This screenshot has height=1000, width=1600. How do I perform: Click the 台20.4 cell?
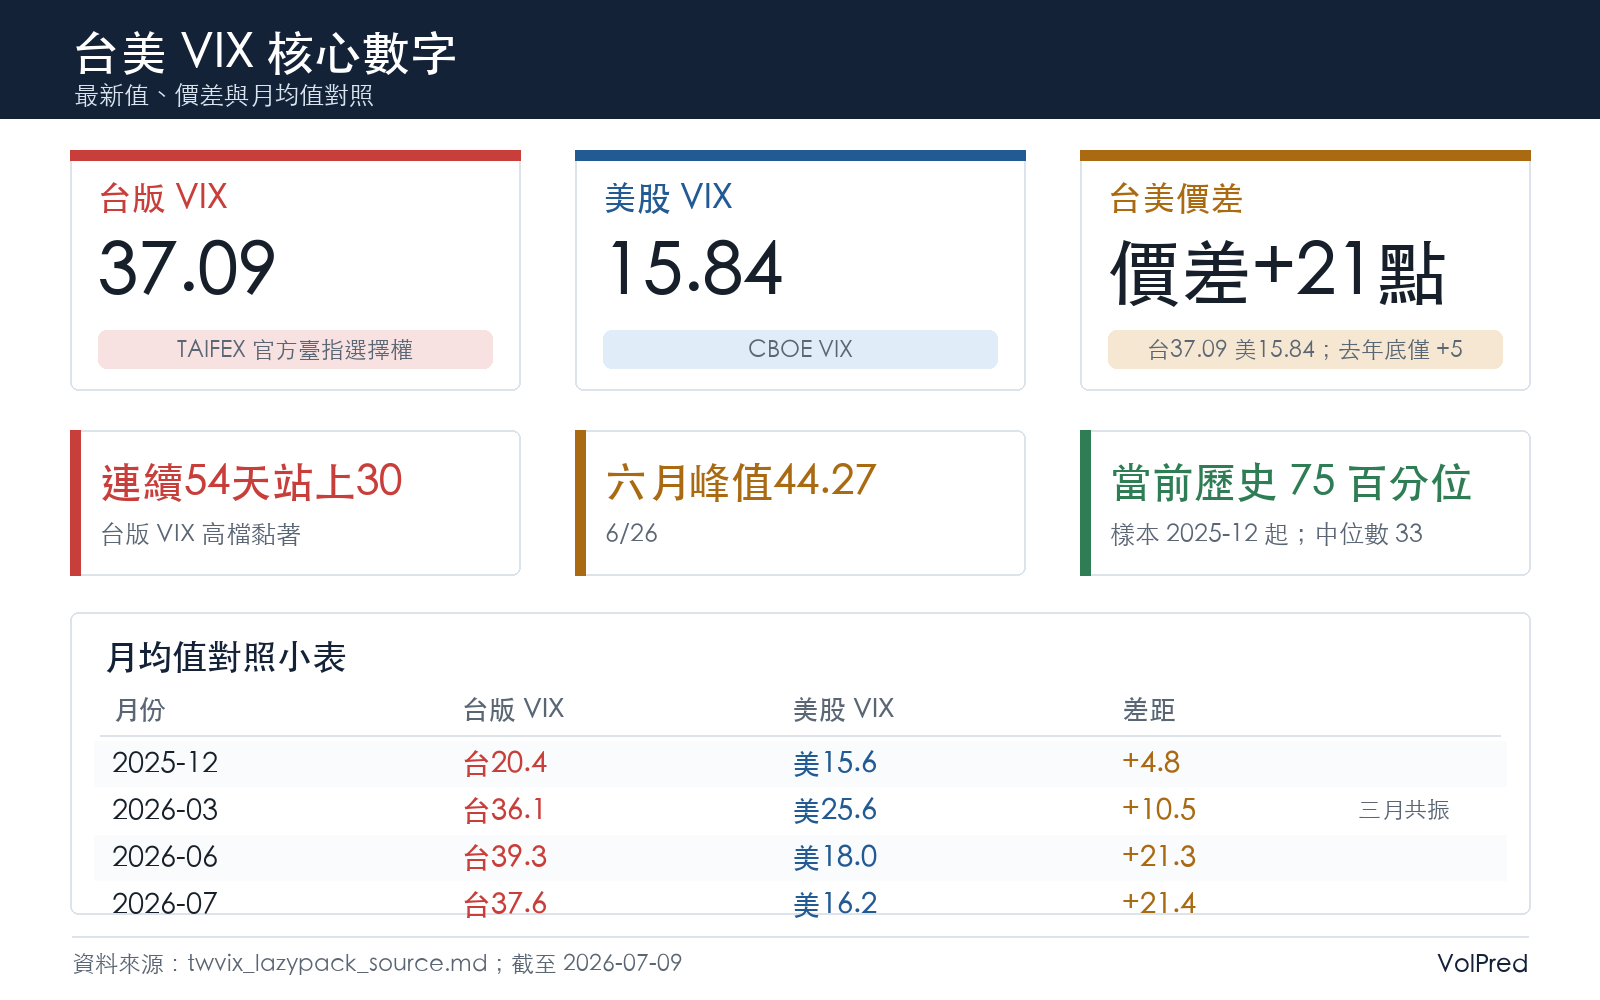(505, 763)
